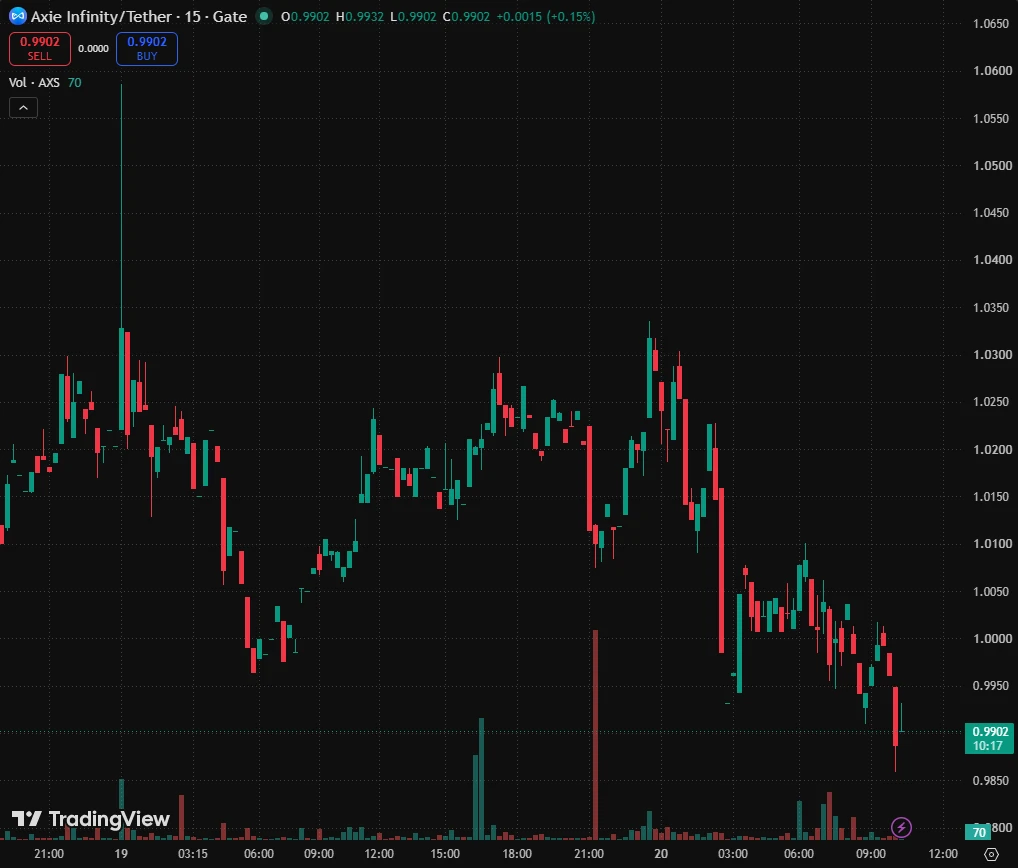The height and width of the screenshot is (868, 1018).
Task: Click the tall red volume bar near 21:00
Action: point(595,734)
